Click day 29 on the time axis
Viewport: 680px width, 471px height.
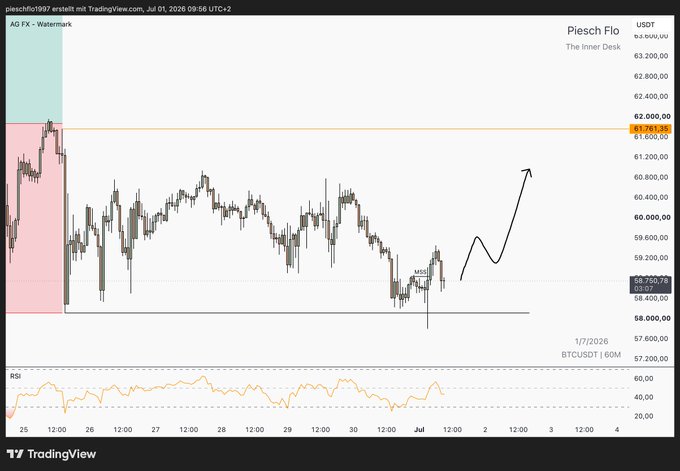(x=288, y=430)
